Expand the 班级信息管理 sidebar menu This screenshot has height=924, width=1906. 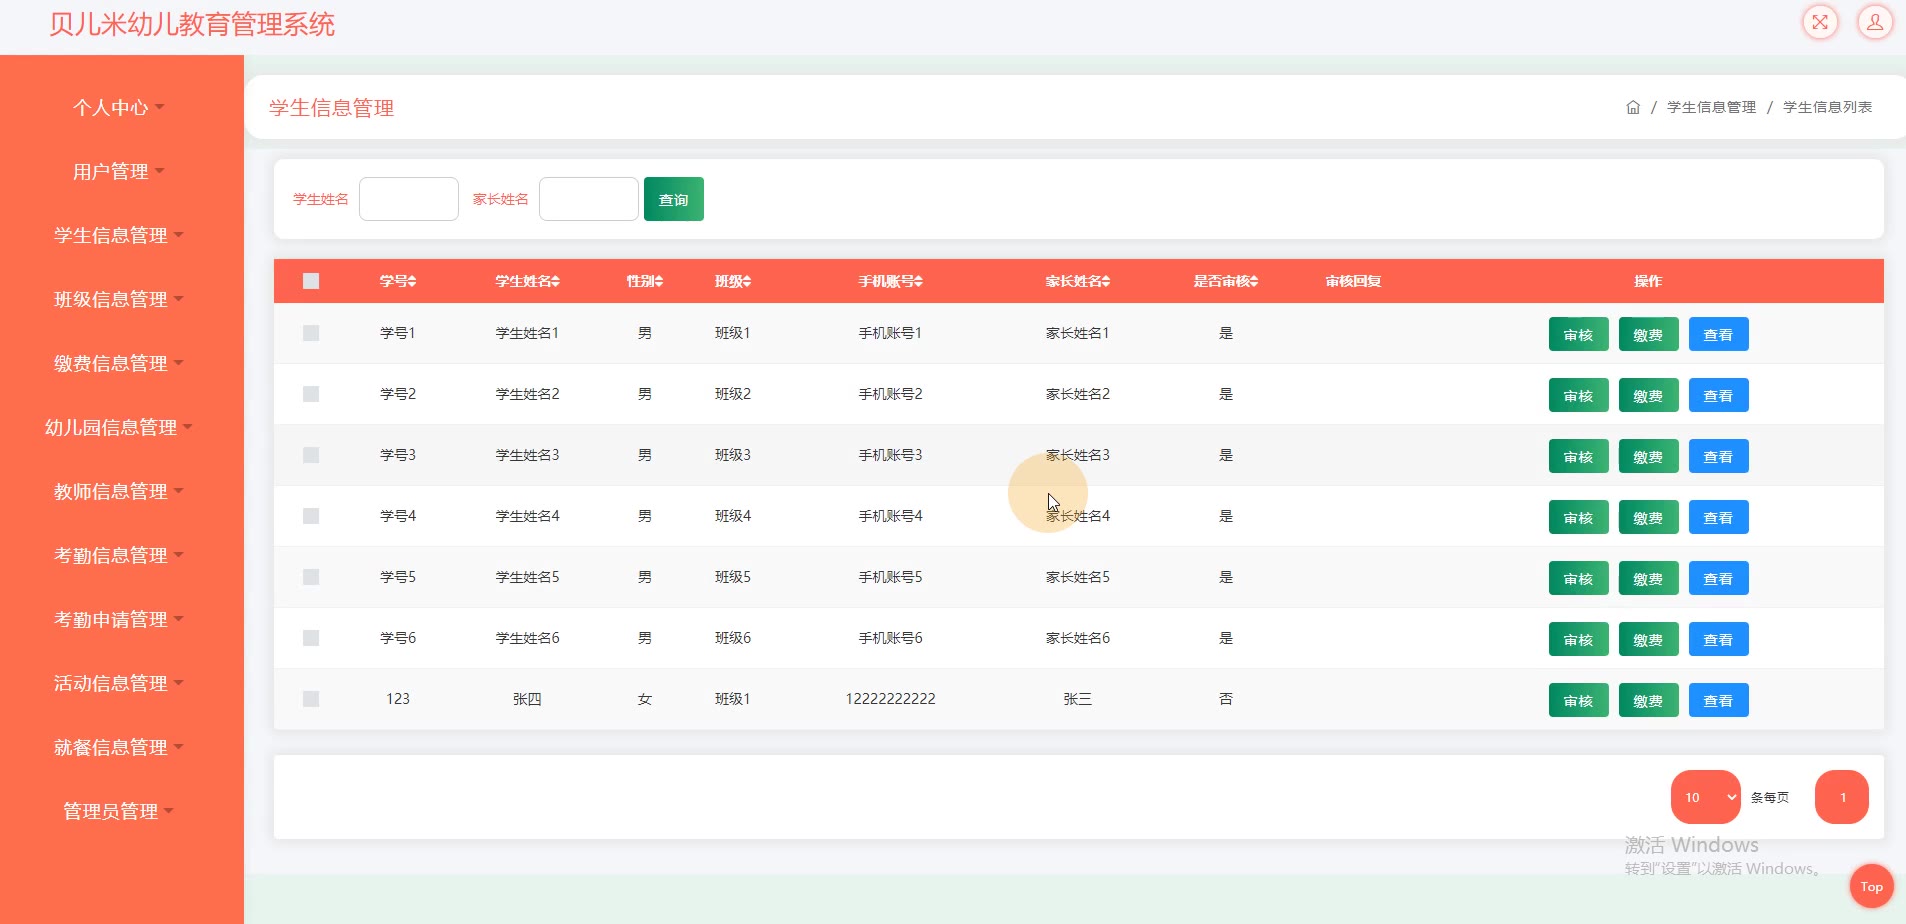[118, 299]
